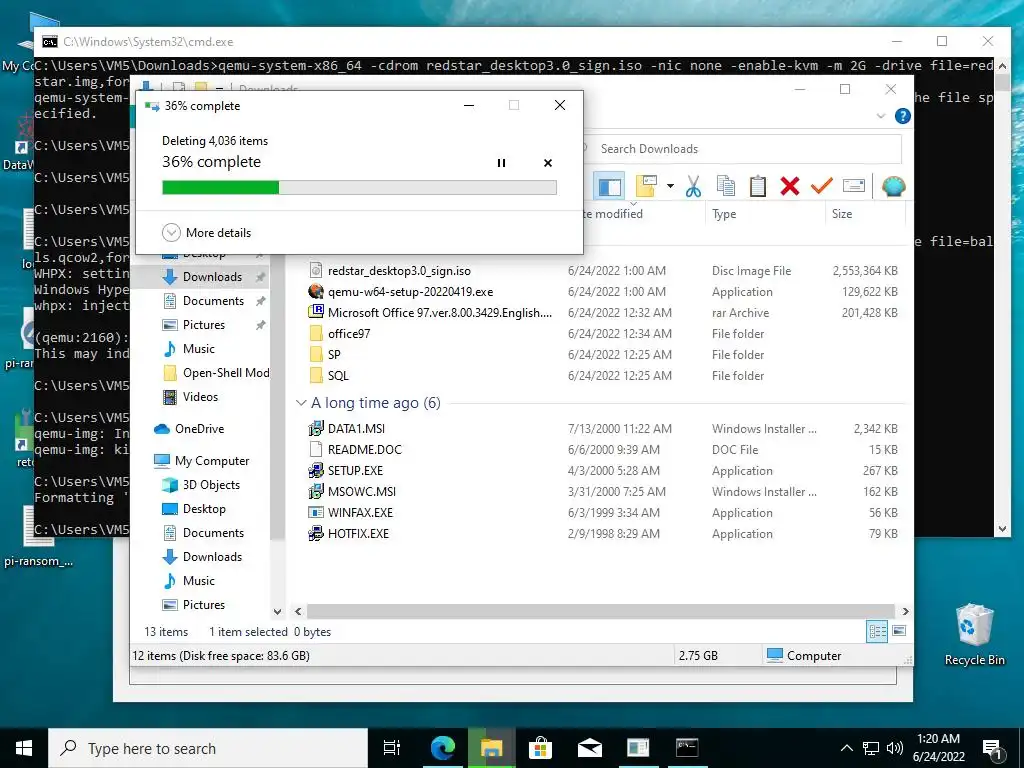
Task: Click the horizontal scrollbar in file list
Action: pos(601,611)
